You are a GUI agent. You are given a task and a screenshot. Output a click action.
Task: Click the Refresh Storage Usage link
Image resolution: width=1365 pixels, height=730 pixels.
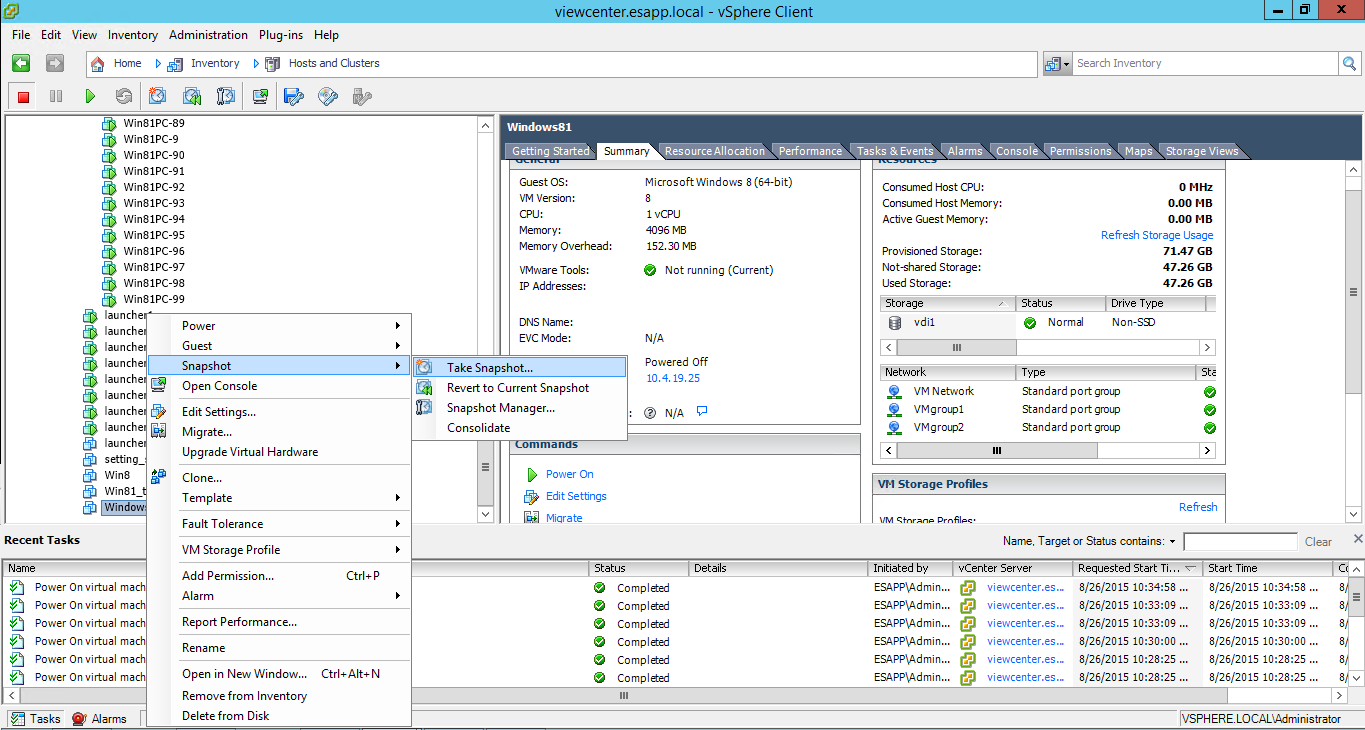(1157, 235)
